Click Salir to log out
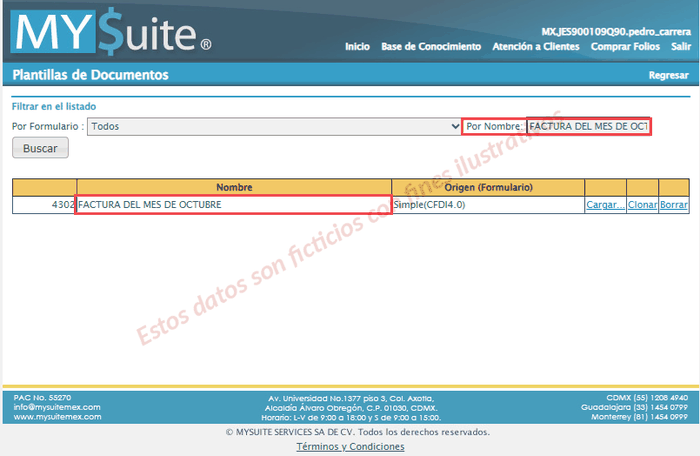This screenshot has height=456, width=700. 681,46
